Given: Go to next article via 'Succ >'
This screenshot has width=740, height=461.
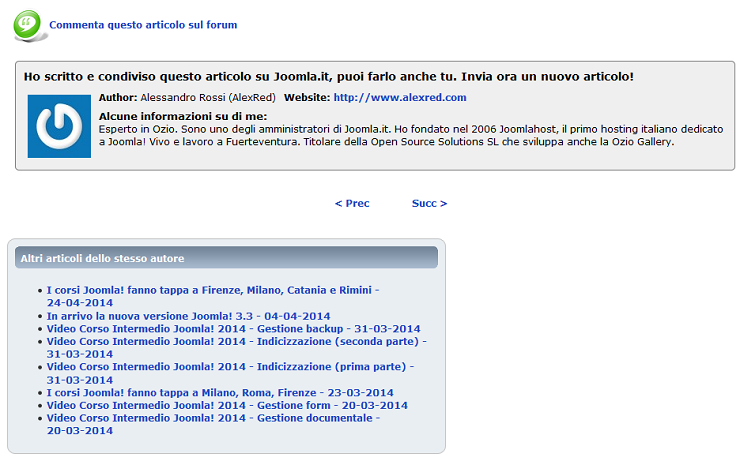Looking at the screenshot, I should click(429, 203).
